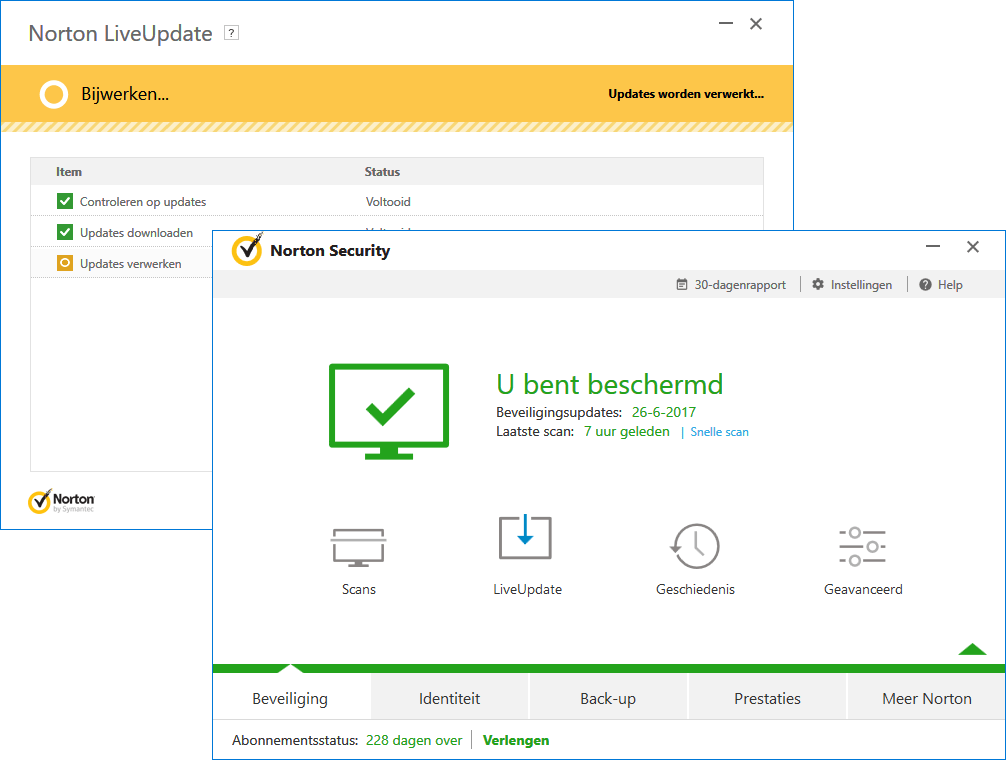Click the 228 dagen over status
This screenshot has height=760, width=1006.
point(414,740)
